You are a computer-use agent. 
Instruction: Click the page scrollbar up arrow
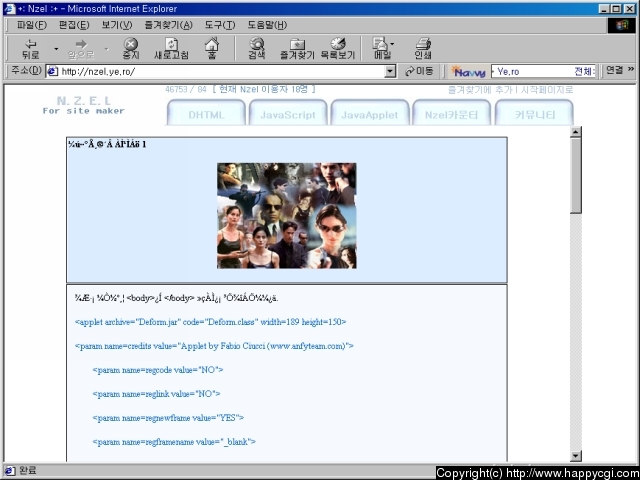click(x=576, y=132)
